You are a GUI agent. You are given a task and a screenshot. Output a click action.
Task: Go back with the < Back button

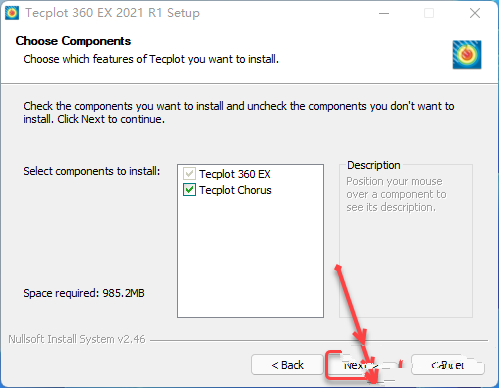[x=287, y=365]
